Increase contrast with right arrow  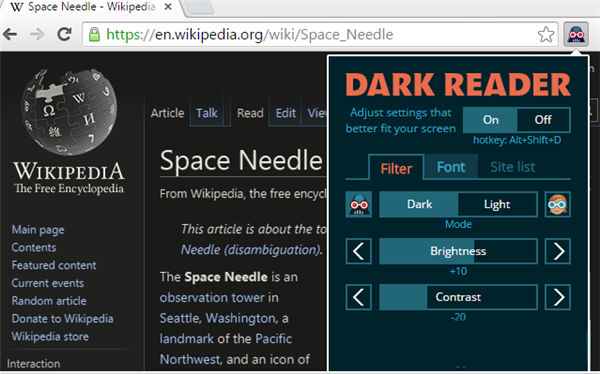558,297
